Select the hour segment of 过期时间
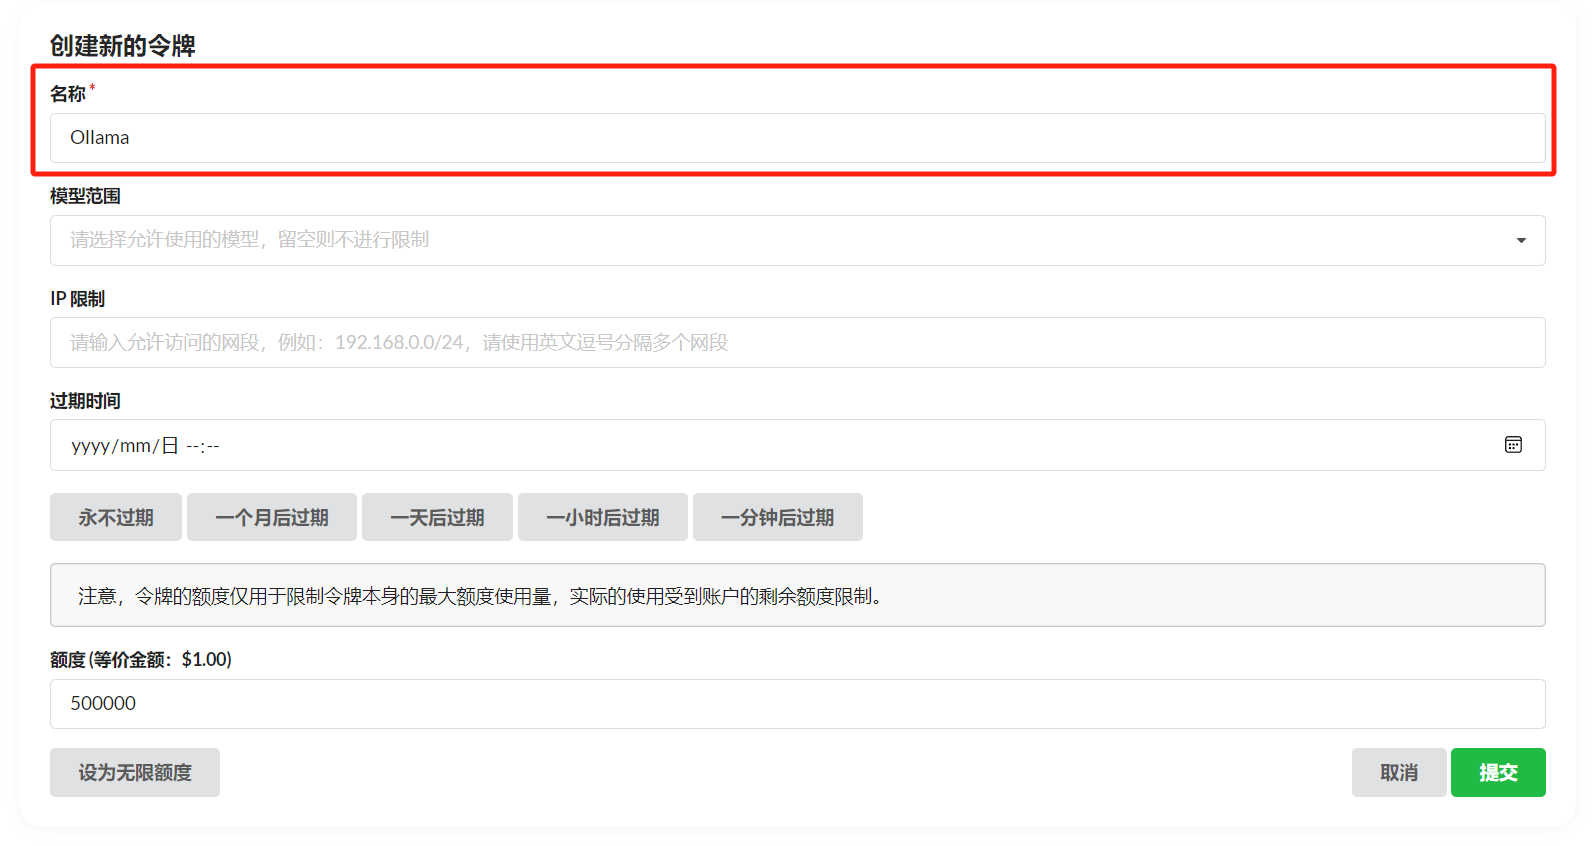Image resolution: width=1596 pixels, height=846 pixels. [x=192, y=446]
